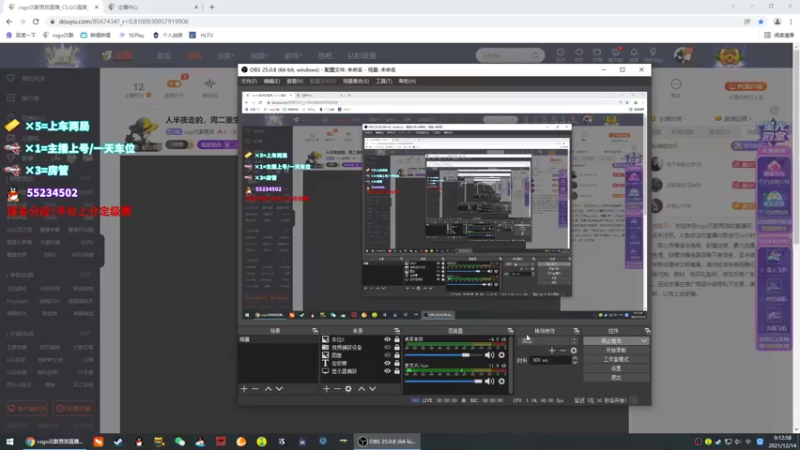
Task: Move scene down in OBS Scenes panel
Action: pos(279,389)
